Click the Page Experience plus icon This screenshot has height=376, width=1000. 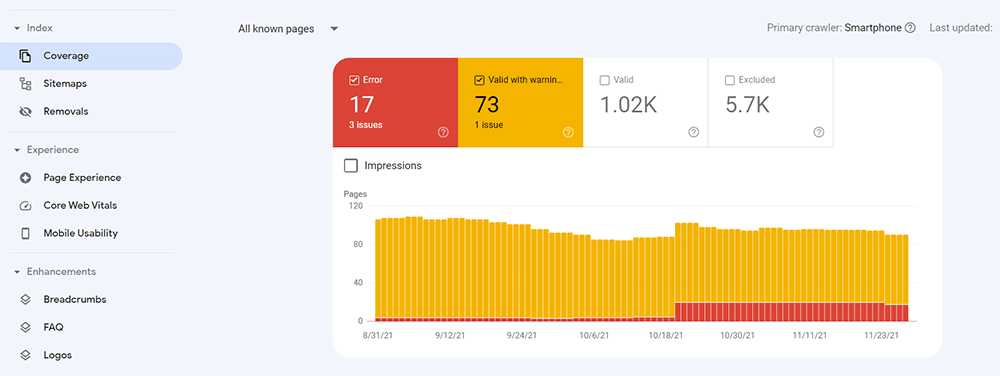coord(26,178)
